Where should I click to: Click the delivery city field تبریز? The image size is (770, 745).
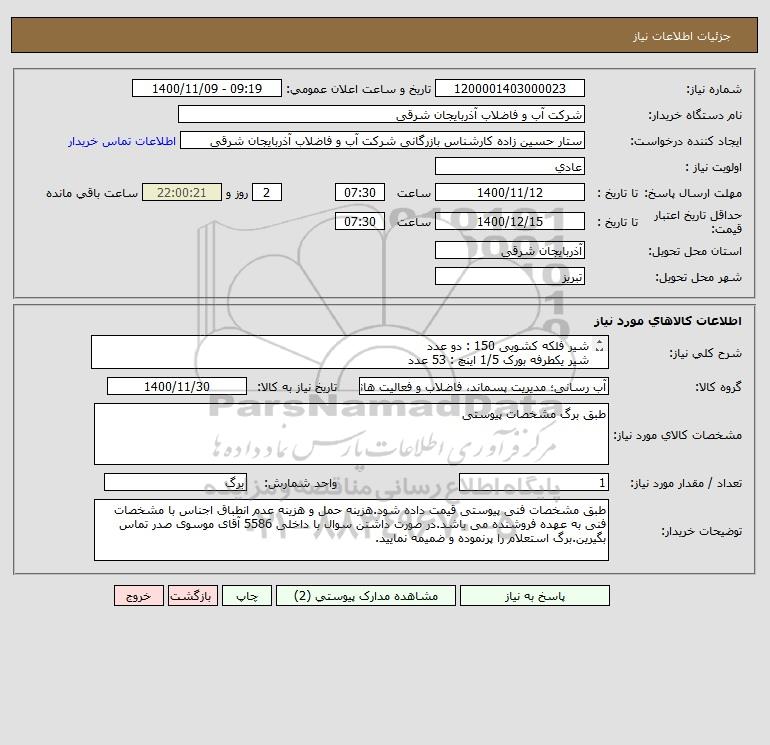(x=510, y=276)
